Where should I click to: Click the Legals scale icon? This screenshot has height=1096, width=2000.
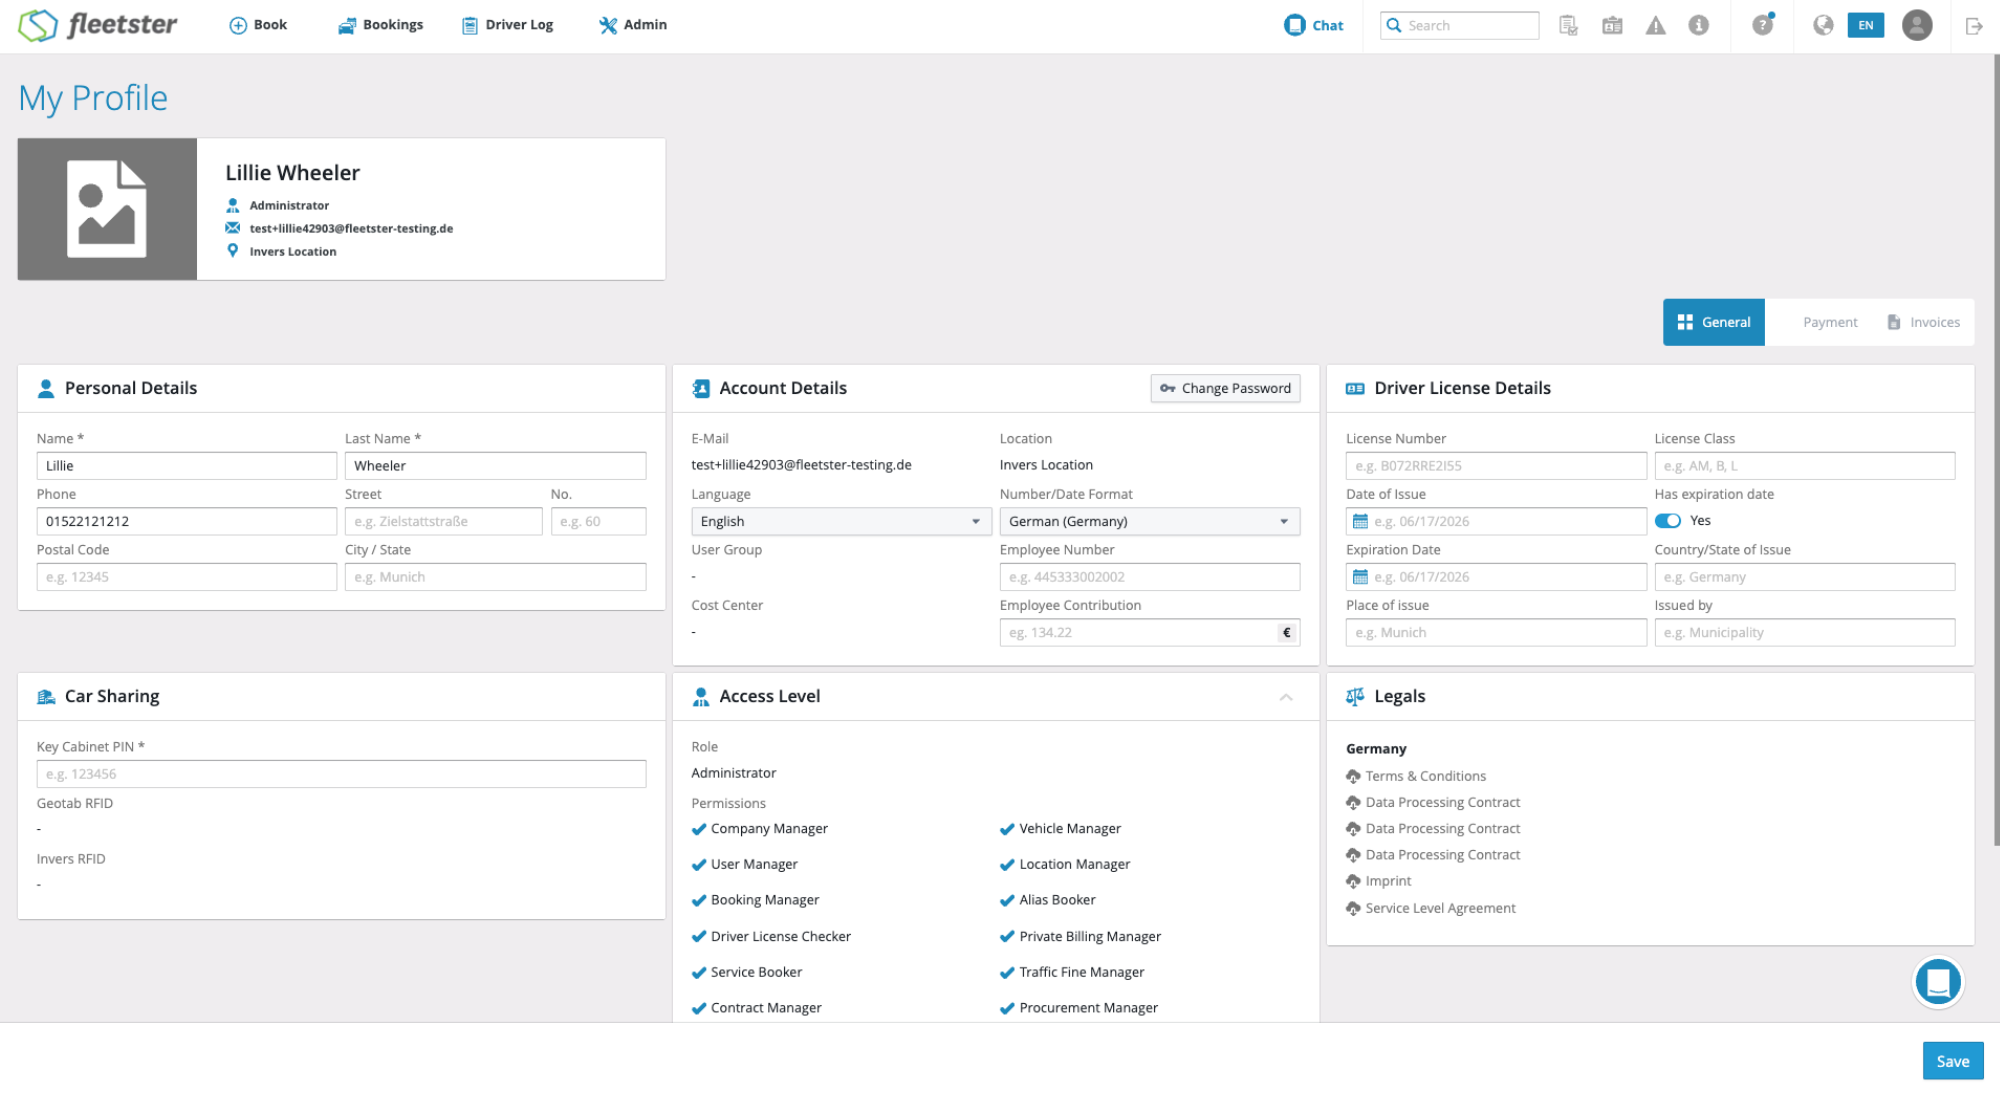[x=1355, y=697]
